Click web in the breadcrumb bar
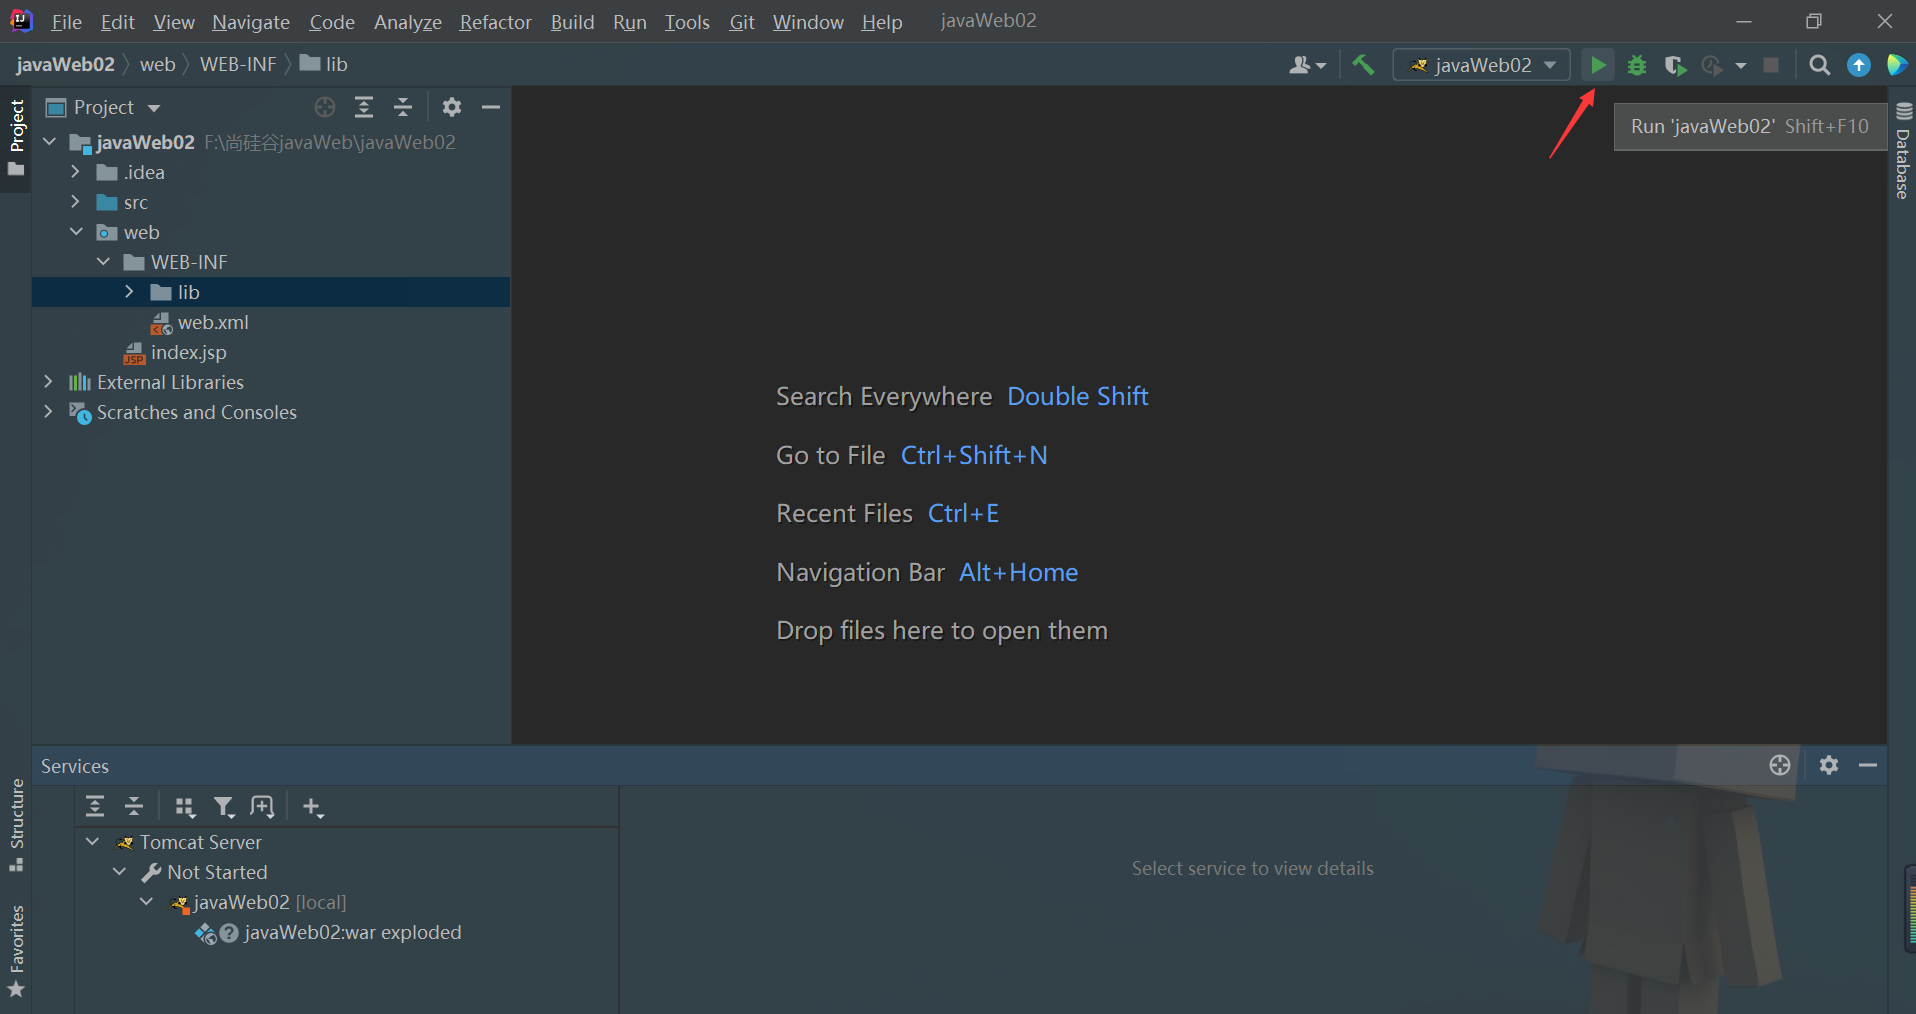 [157, 64]
